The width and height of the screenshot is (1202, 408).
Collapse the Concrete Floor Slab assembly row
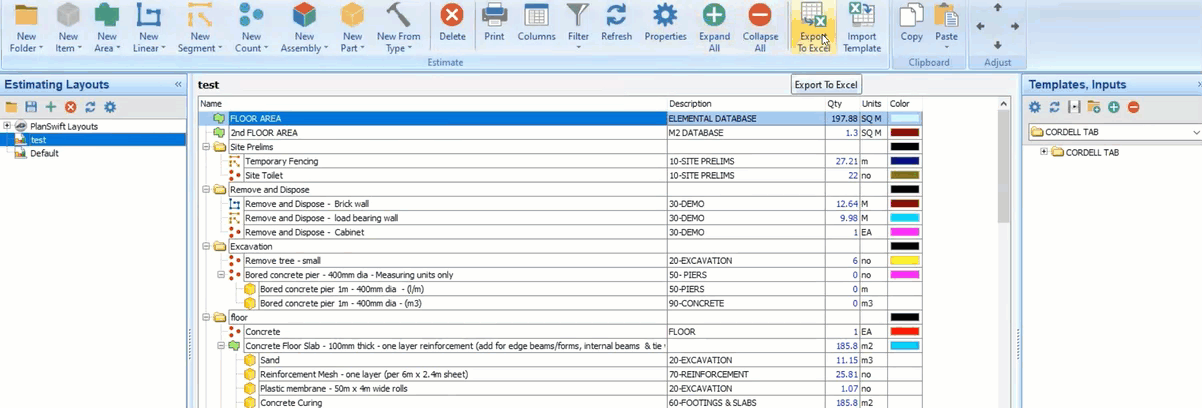(x=221, y=345)
